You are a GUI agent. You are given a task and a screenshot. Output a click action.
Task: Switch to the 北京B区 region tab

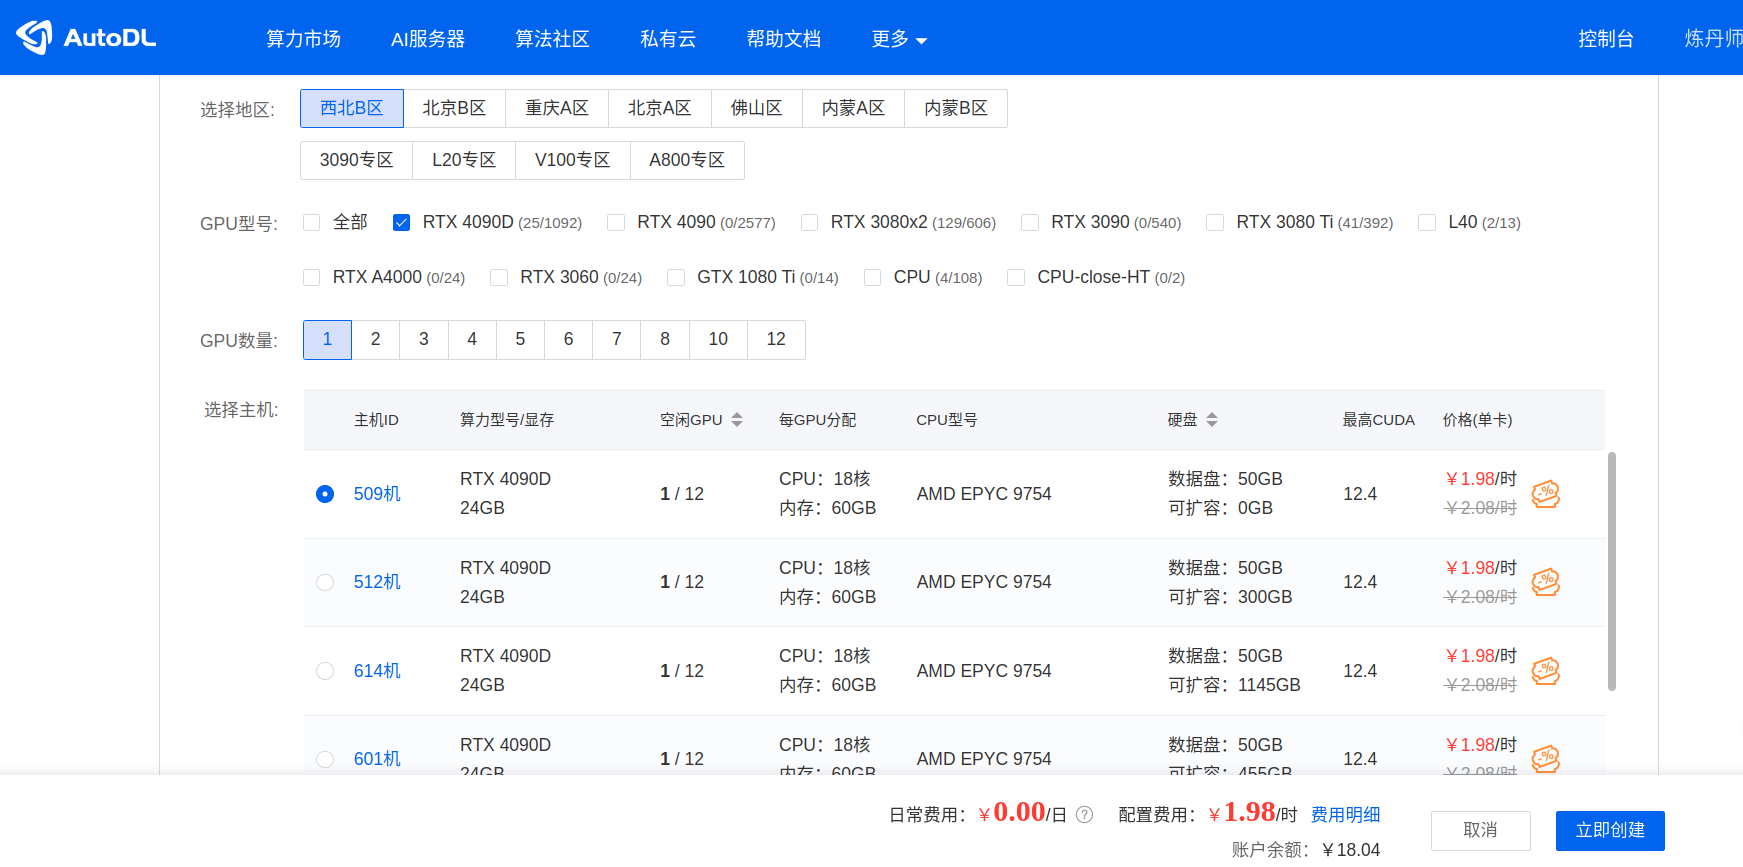pos(454,108)
